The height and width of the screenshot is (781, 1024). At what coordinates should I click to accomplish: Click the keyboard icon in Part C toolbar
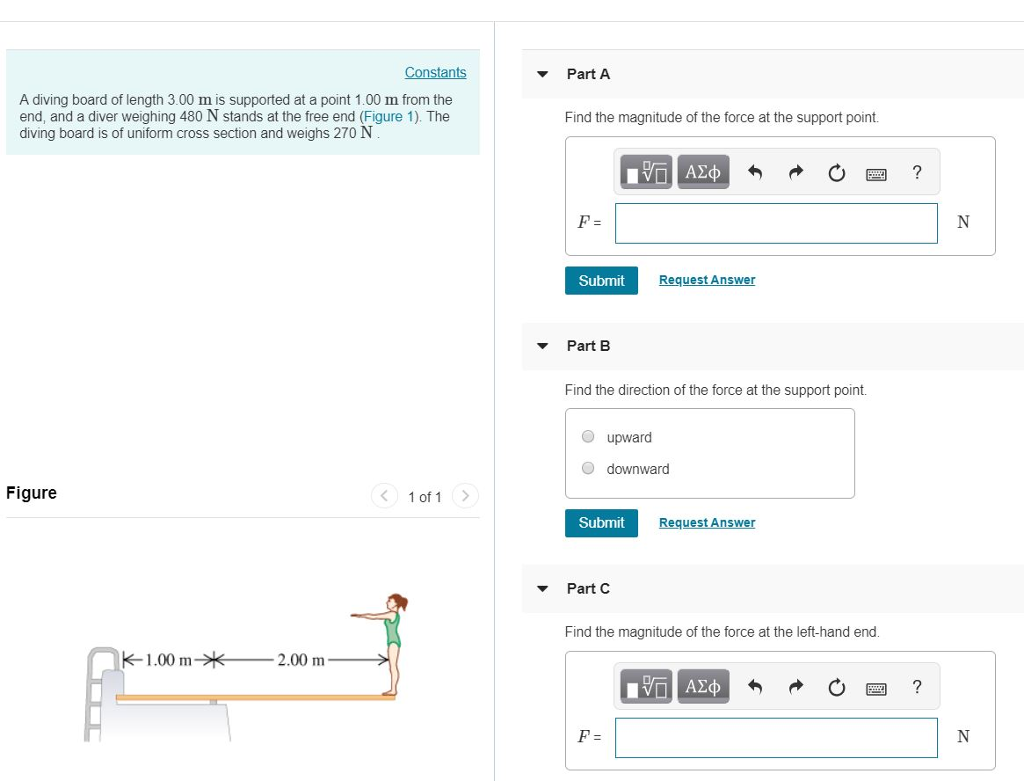[877, 686]
